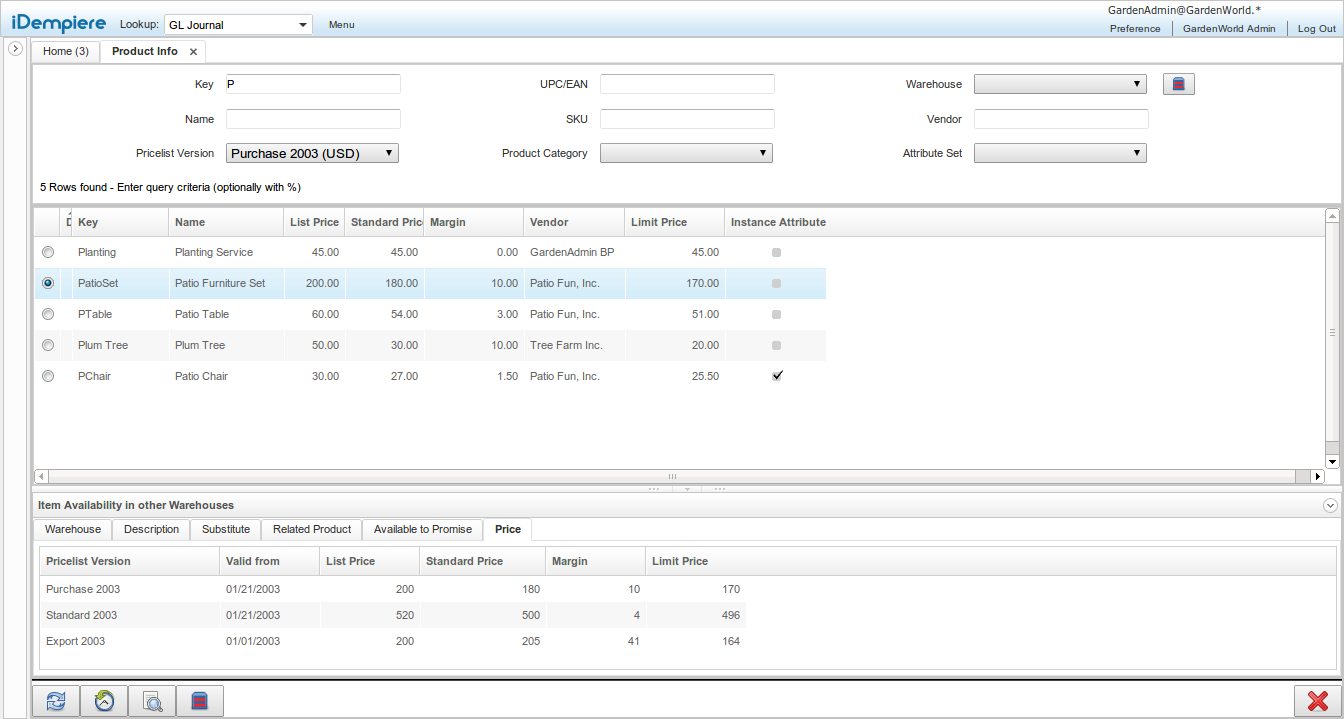Switch to the Available to Promise tab
This screenshot has height=719, width=1344.
(421, 529)
